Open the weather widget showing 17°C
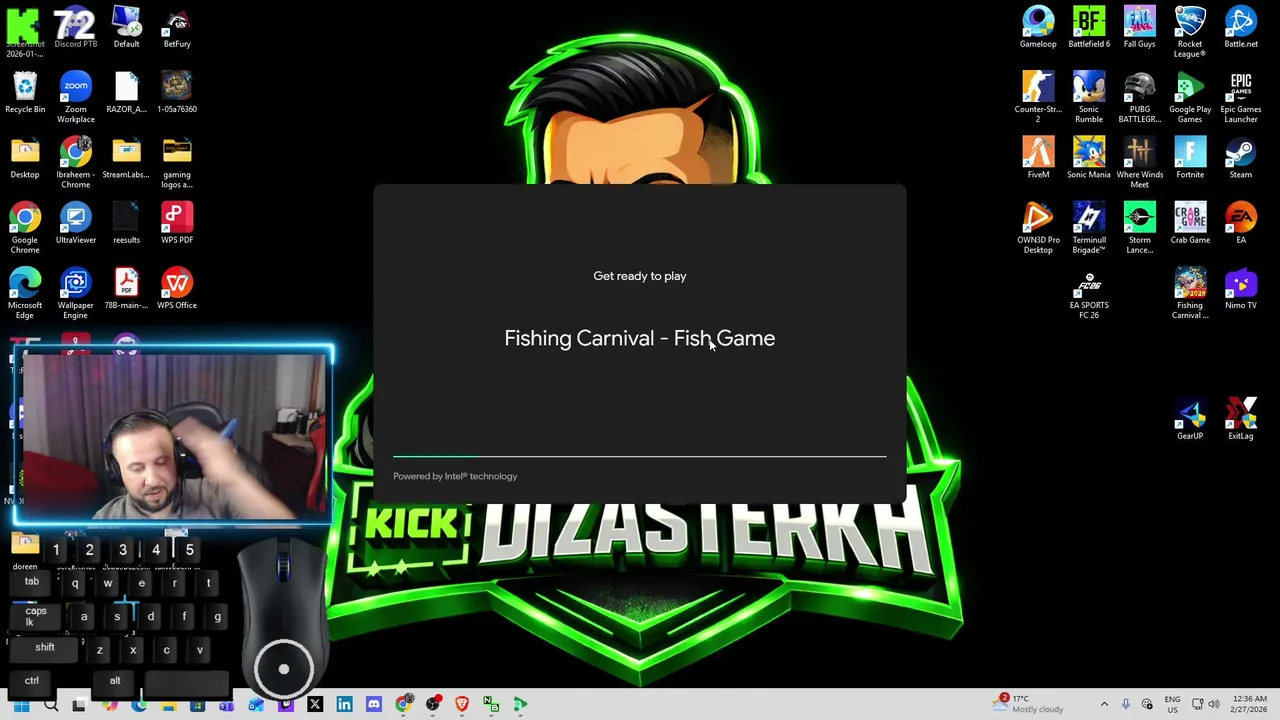This screenshot has width=1280, height=720. (x=1029, y=704)
